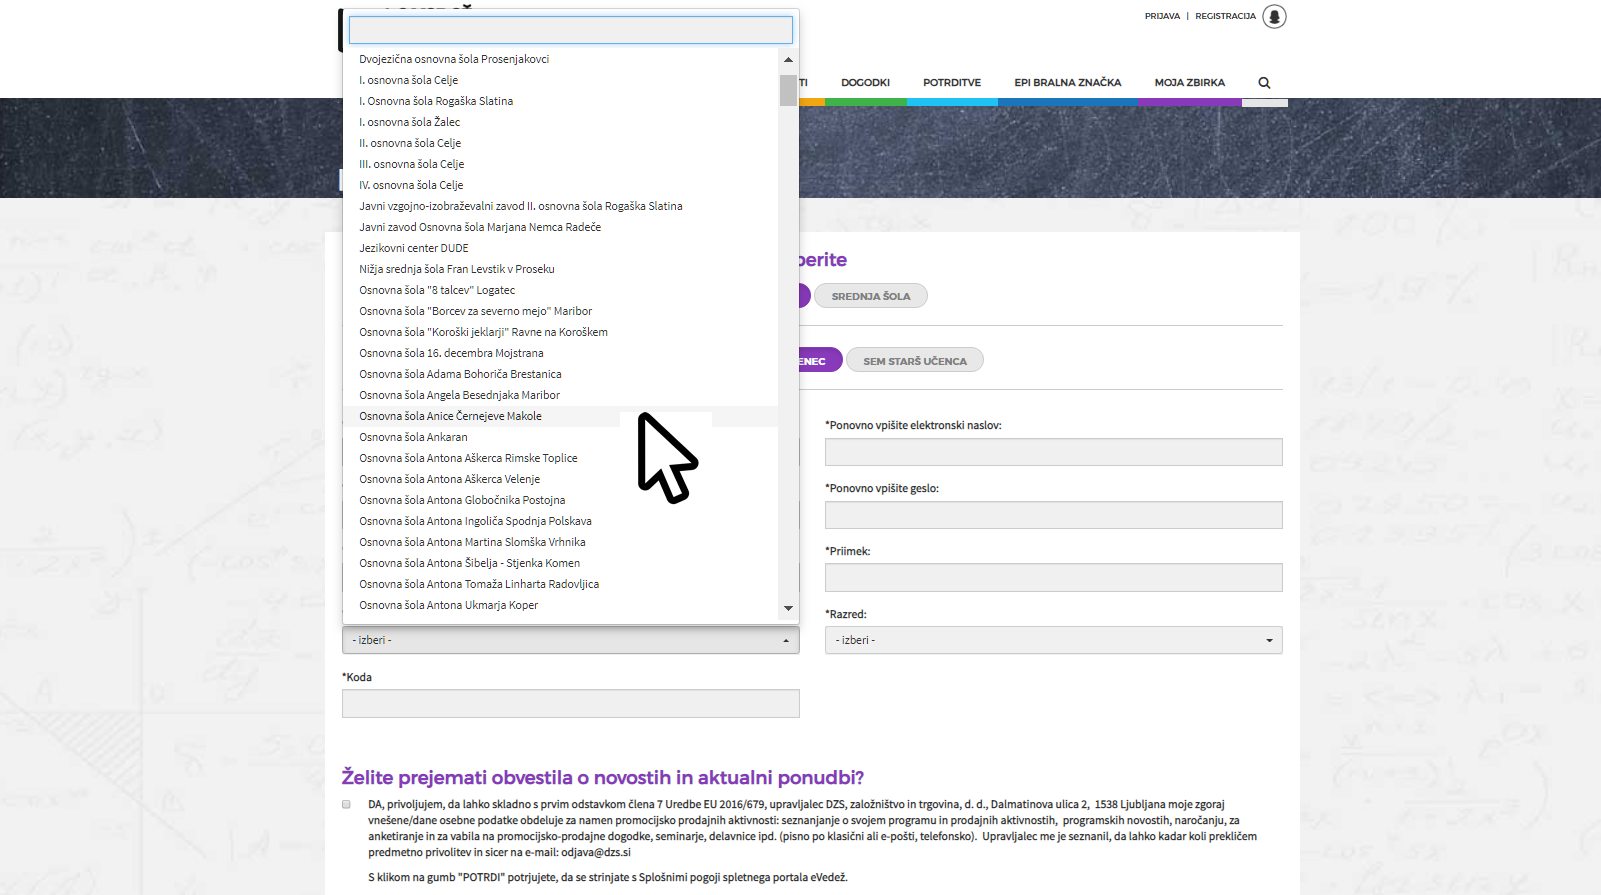This screenshot has height=895, width=1601.
Task: Select Osnovna šola Antona Tomaža Linharta Radovljica
Action: (560, 584)
